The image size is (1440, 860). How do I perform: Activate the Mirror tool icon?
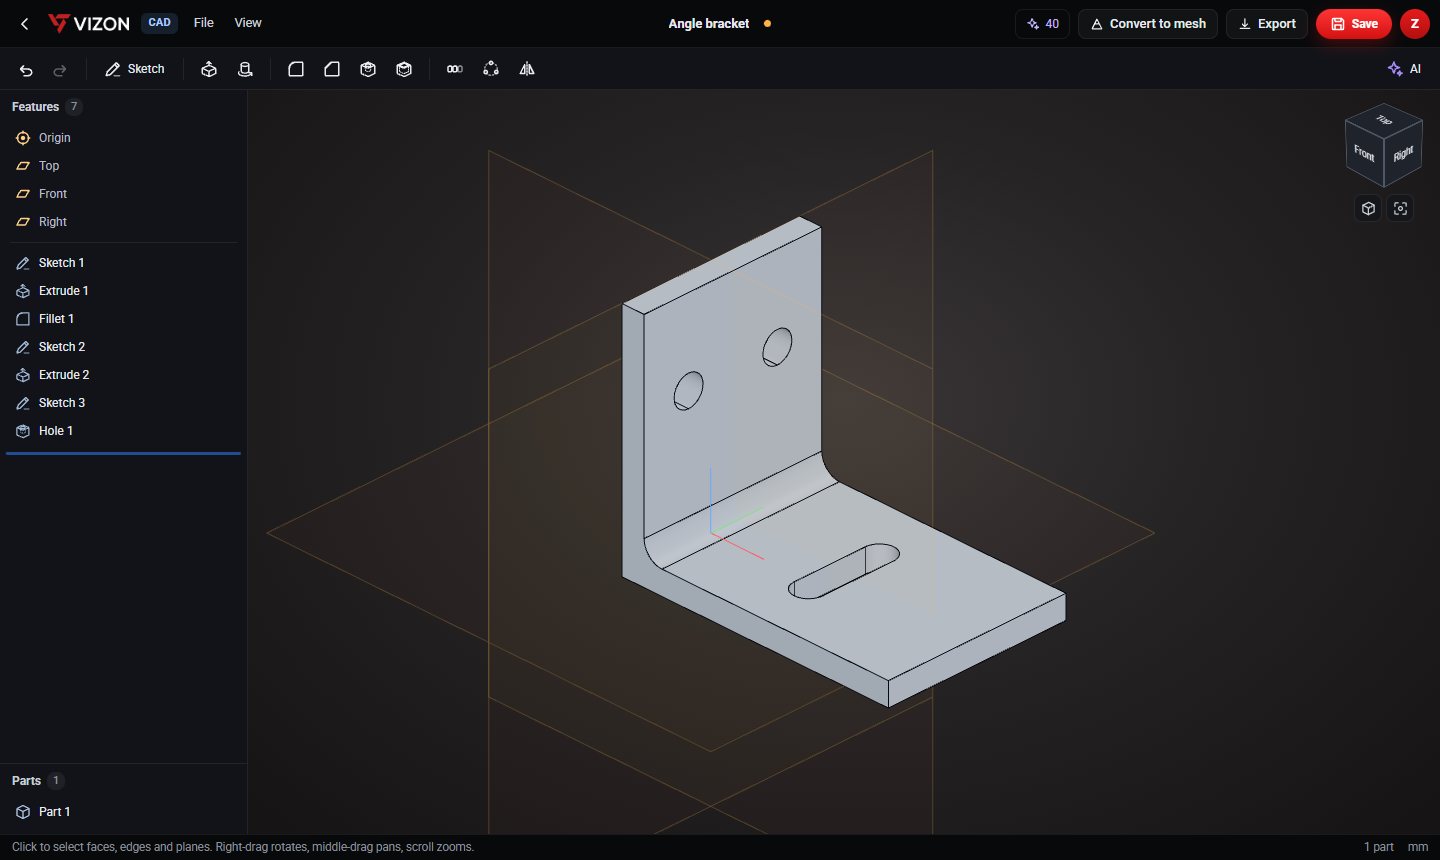[x=527, y=69]
